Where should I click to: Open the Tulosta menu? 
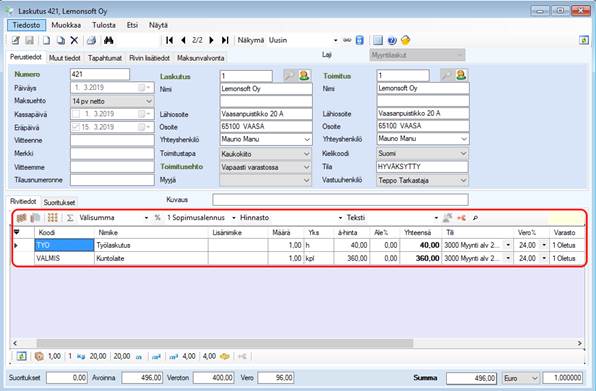pyautogui.click(x=104, y=25)
